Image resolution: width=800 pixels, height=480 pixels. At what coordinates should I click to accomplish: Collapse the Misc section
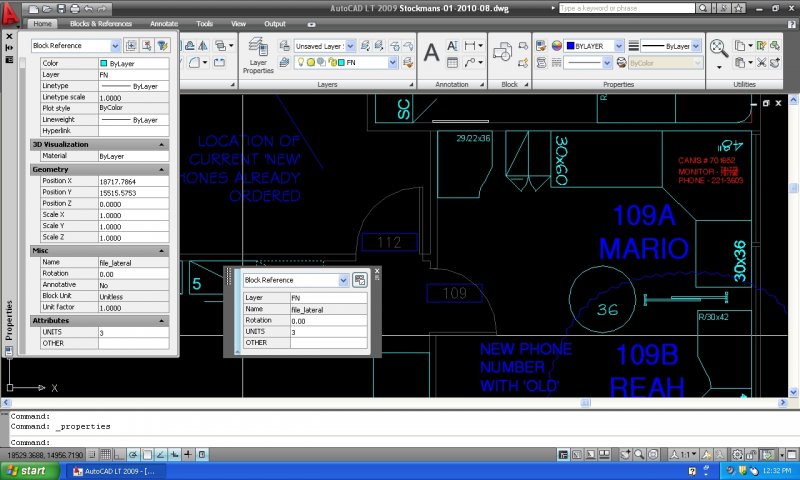[x=161, y=250]
